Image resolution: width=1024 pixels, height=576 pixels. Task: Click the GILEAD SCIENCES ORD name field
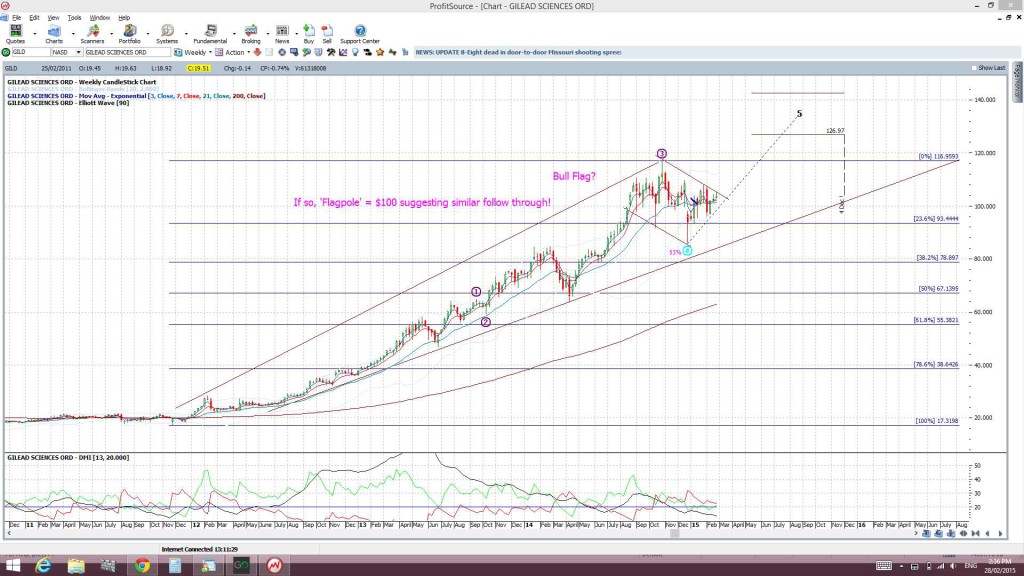[x=127, y=52]
